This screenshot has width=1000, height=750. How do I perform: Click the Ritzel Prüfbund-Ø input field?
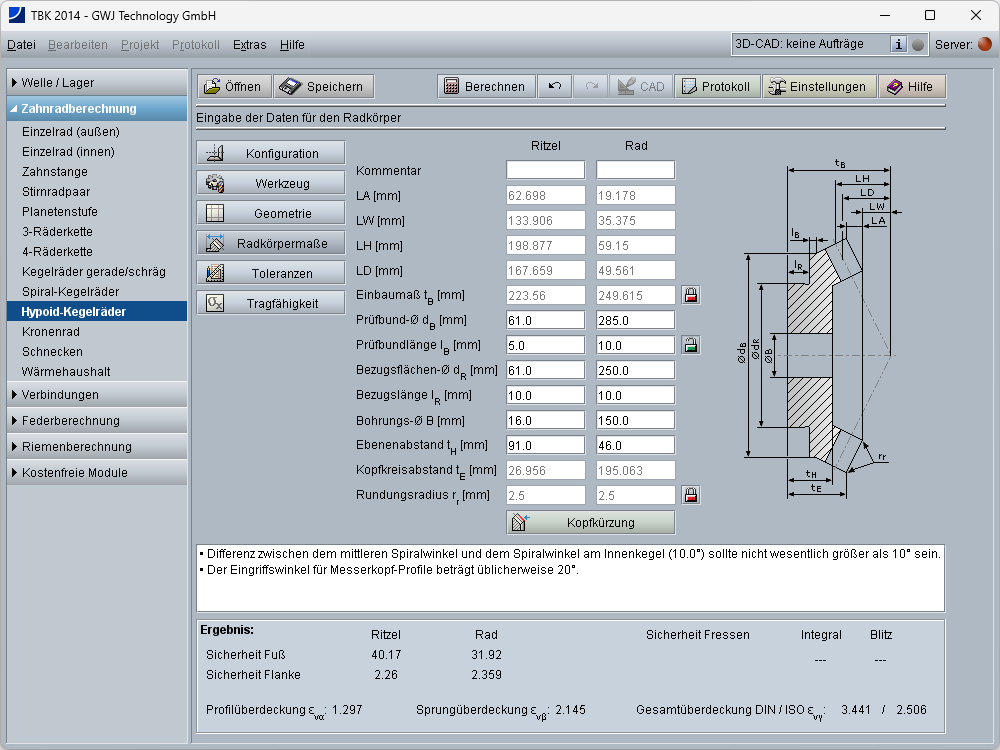pyautogui.click(x=545, y=320)
